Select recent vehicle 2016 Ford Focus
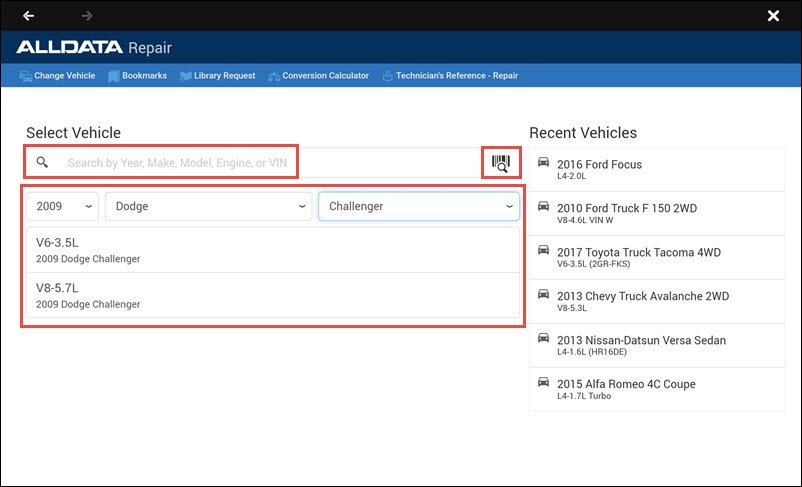 click(657, 170)
